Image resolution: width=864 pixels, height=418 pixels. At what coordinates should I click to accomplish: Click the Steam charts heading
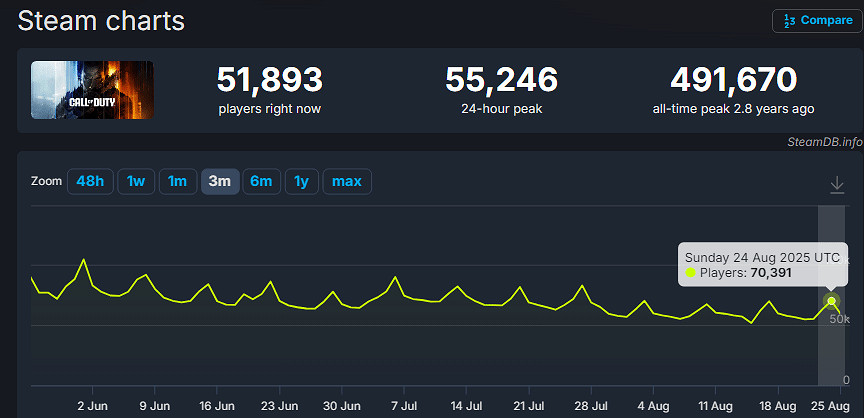(101, 20)
